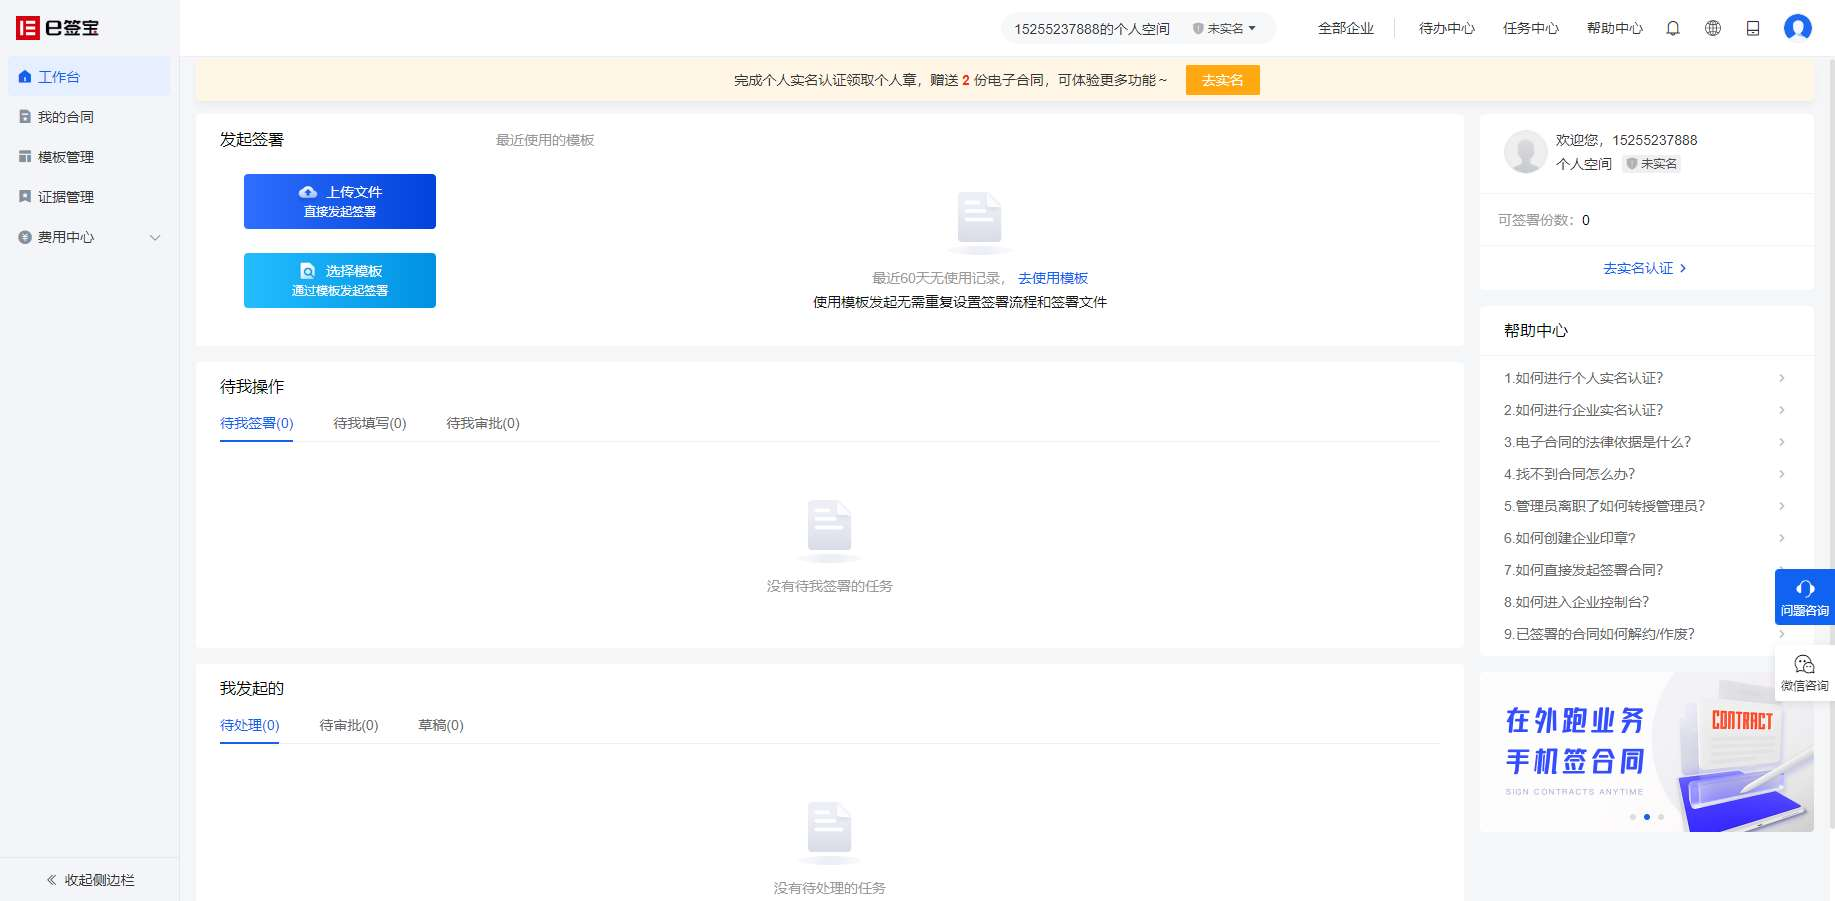Click the cloud upload icon on 上传文件
The height and width of the screenshot is (901, 1835).
pyautogui.click(x=308, y=192)
